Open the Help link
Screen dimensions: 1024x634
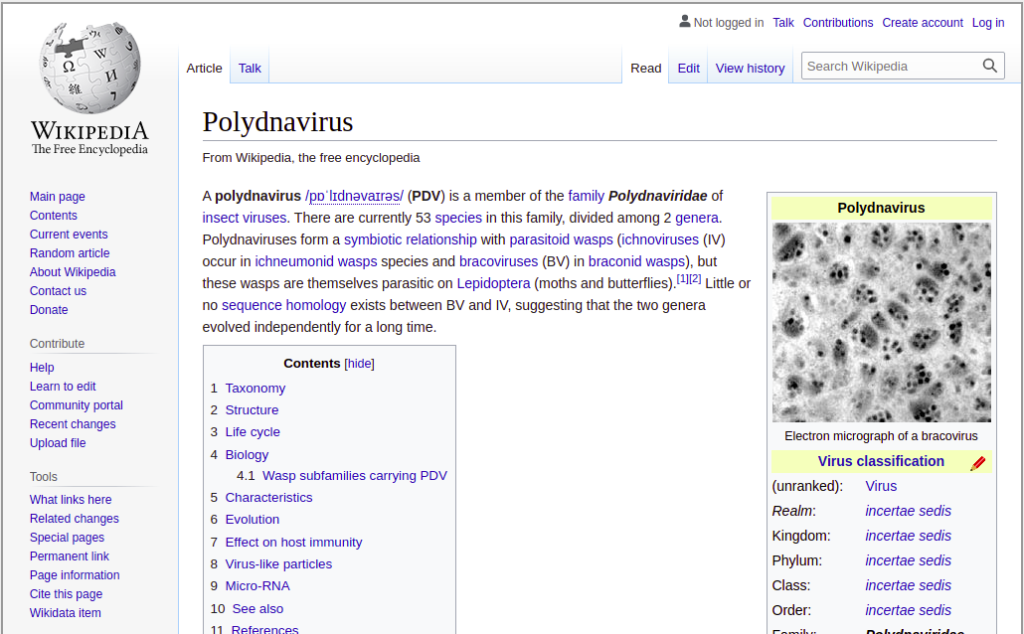[x=42, y=368]
